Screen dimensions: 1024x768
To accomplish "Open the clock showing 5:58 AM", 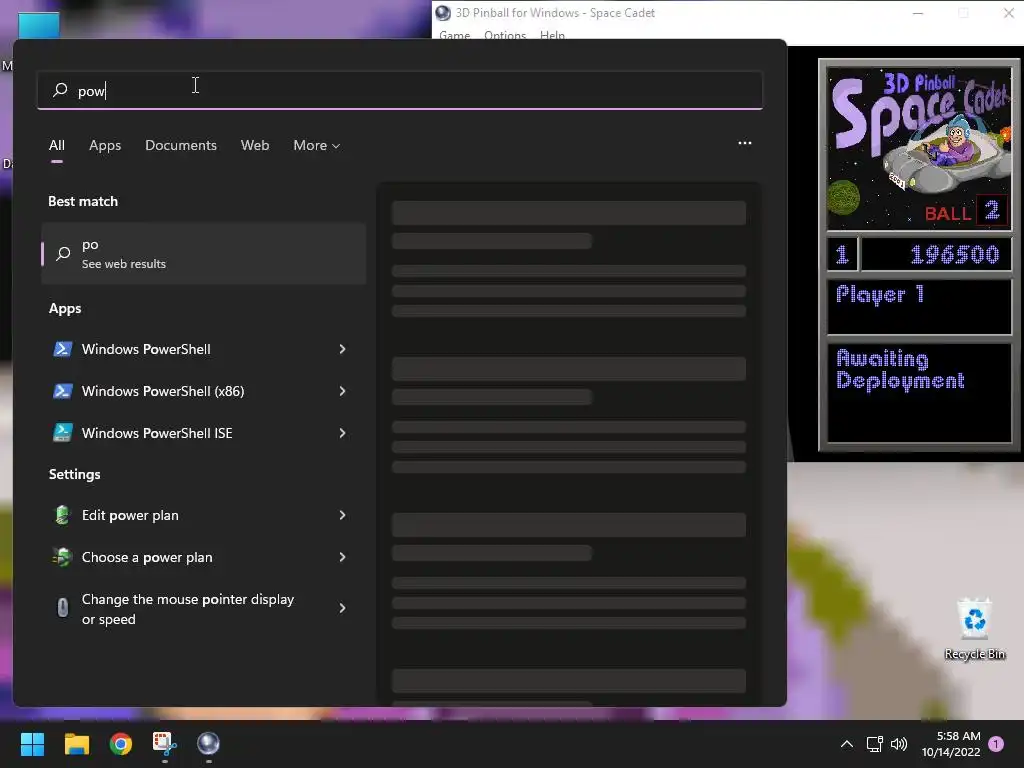I will click(952, 744).
